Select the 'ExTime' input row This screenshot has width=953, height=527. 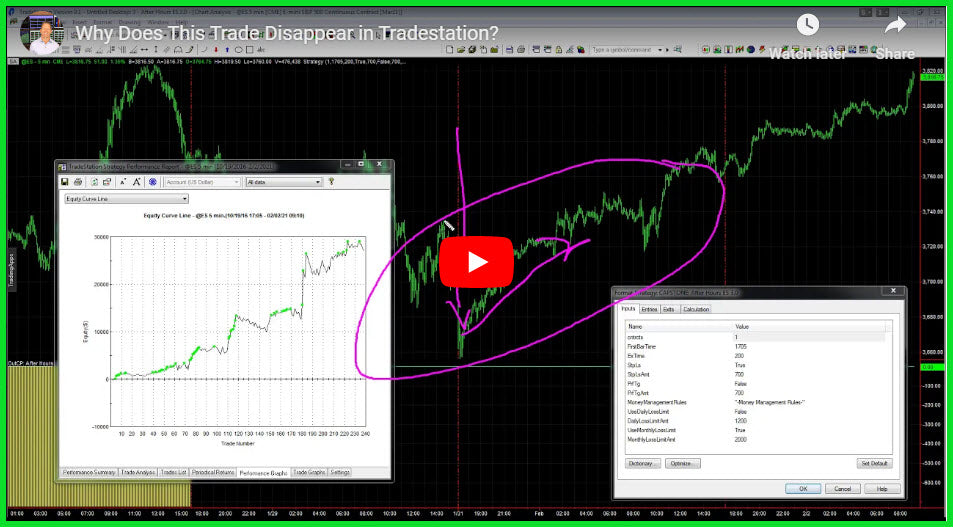[755, 356]
